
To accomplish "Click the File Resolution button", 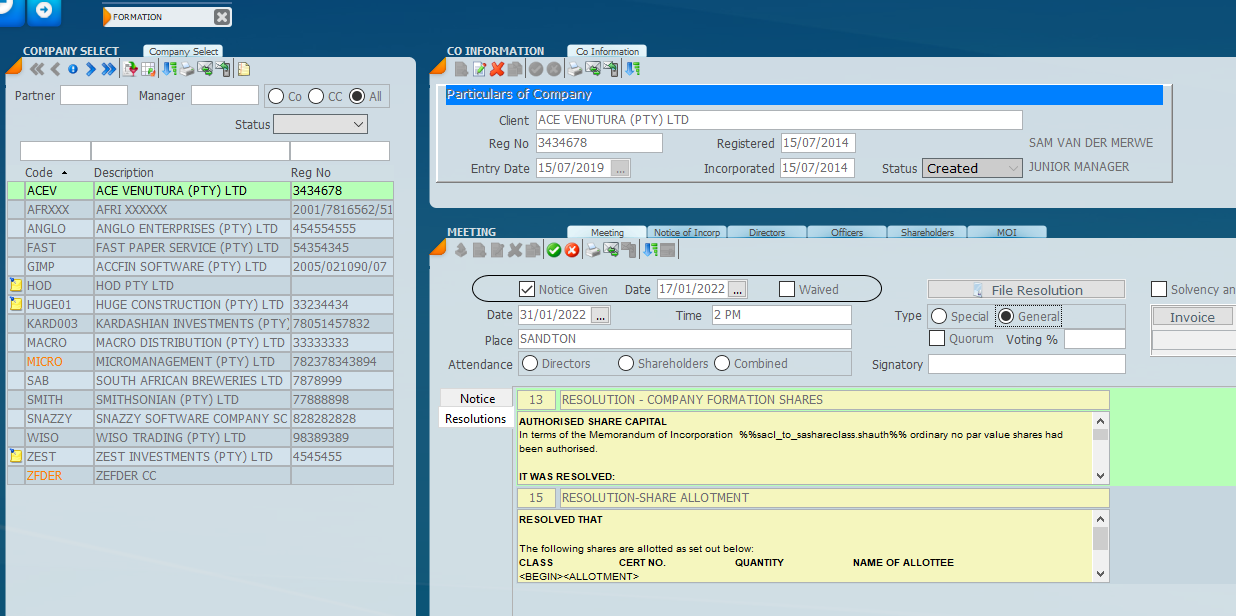I will coord(1026,290).
